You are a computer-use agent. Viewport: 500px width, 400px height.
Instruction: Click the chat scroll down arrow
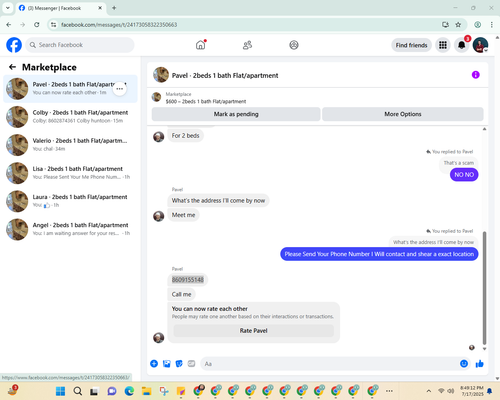(484, 349)
